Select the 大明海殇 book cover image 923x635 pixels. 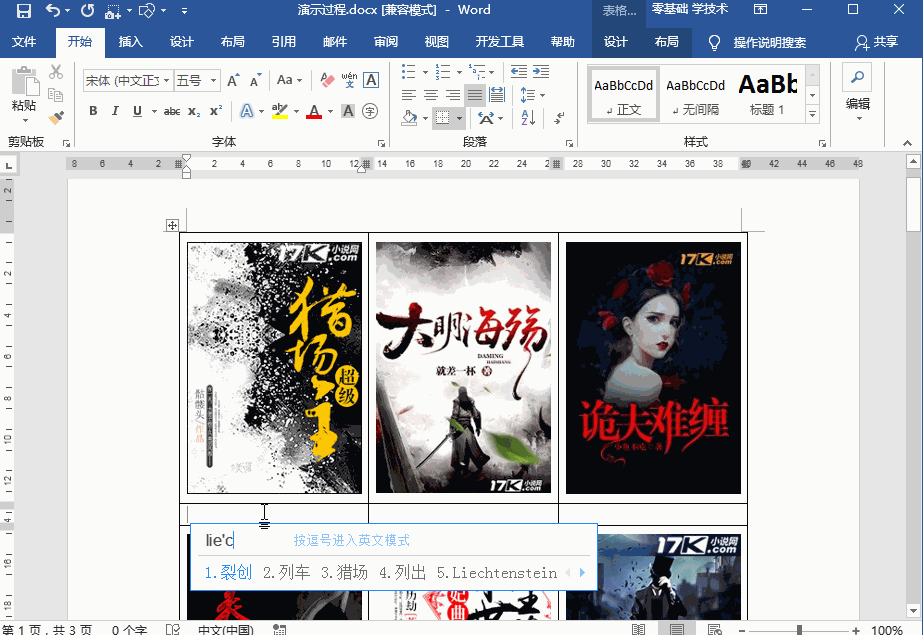coord(463,367)
